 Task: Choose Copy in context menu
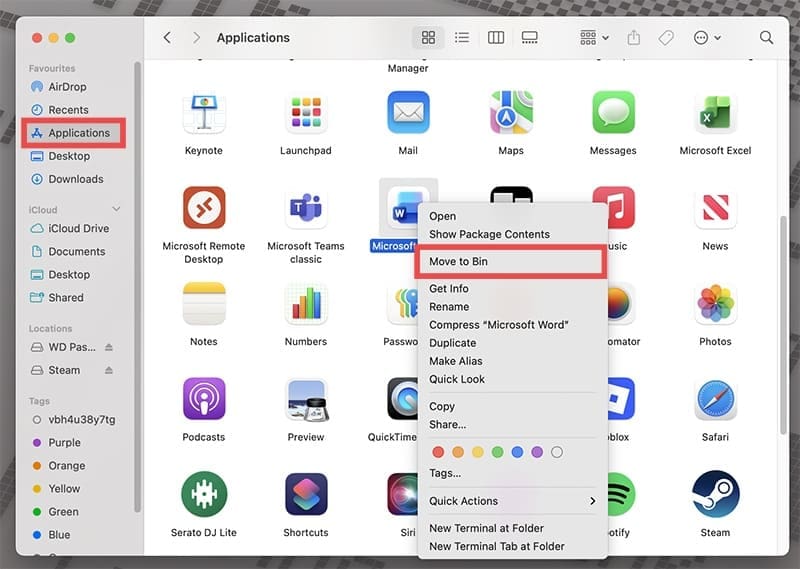(x=512, y=406)
